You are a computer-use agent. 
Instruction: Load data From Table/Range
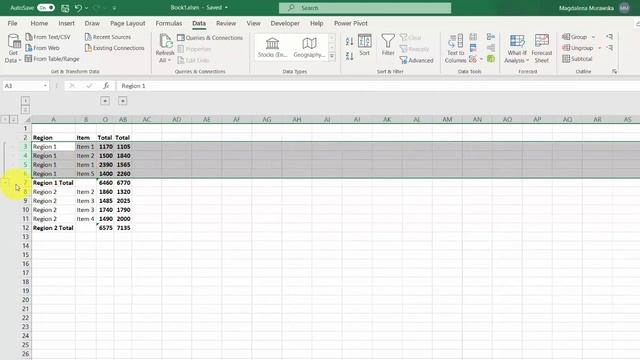52,59
